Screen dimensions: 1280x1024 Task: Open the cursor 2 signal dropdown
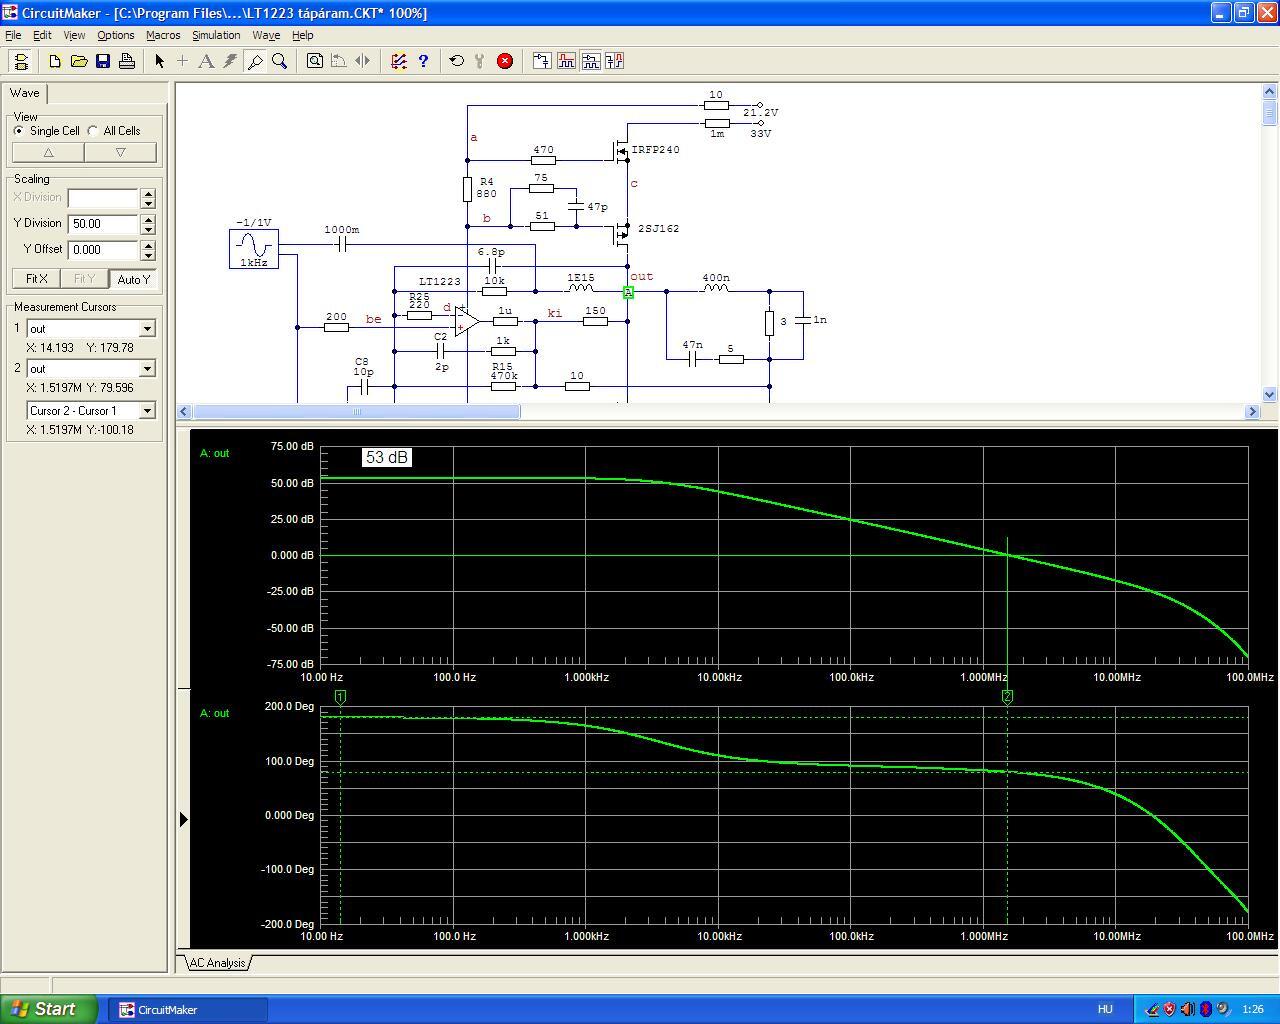[x=147, y=369]
